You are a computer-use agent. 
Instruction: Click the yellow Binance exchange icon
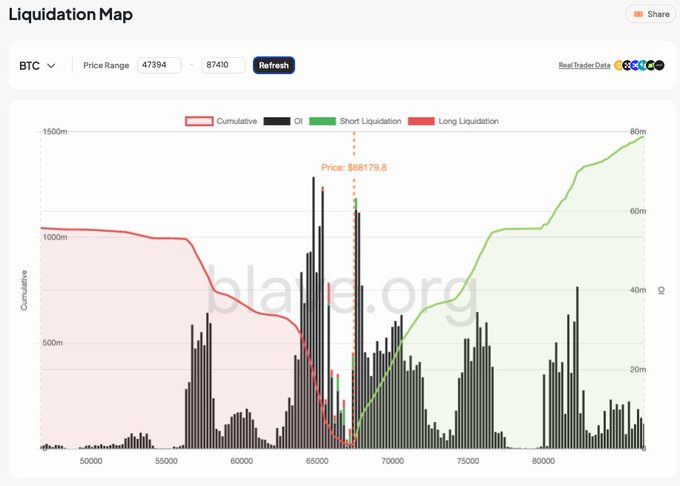tap(618, 65)
